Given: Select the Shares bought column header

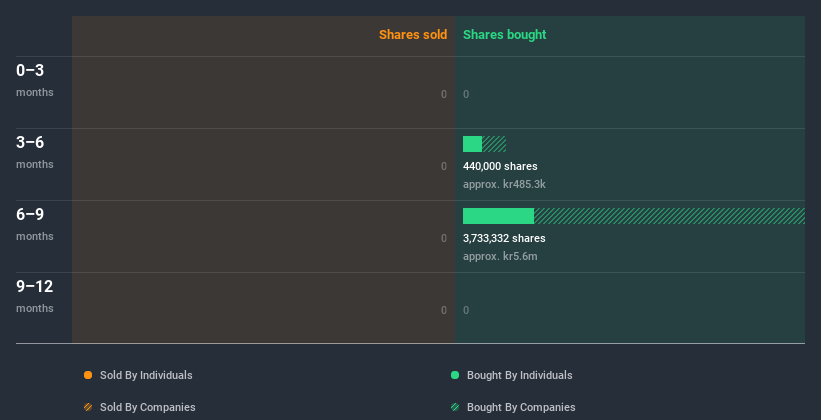Looking at the screenshot, I should tap(504, 35).
